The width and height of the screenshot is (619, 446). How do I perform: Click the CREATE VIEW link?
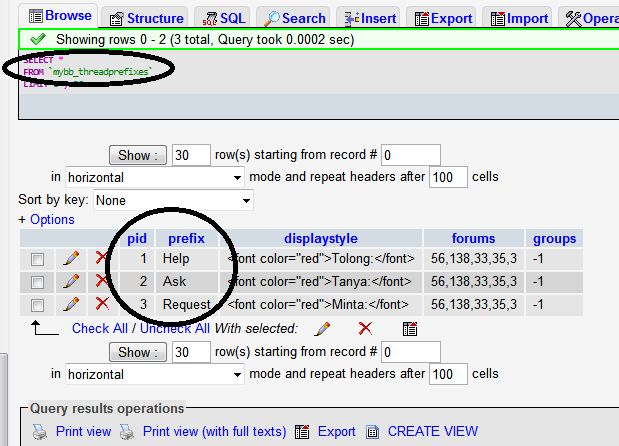coord(432,432)
